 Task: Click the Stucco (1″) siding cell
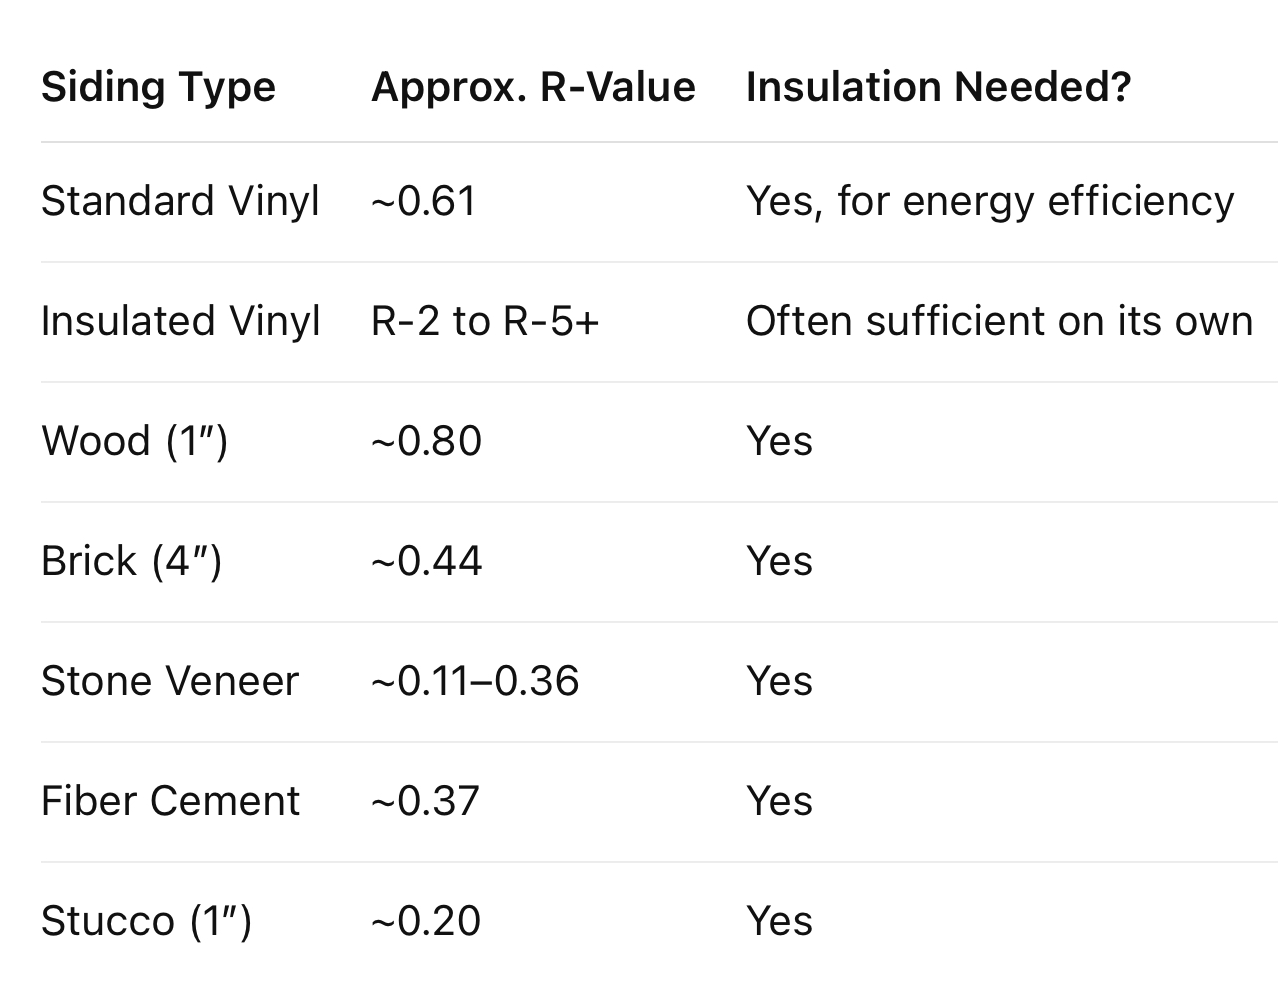(x=146, y=921)
